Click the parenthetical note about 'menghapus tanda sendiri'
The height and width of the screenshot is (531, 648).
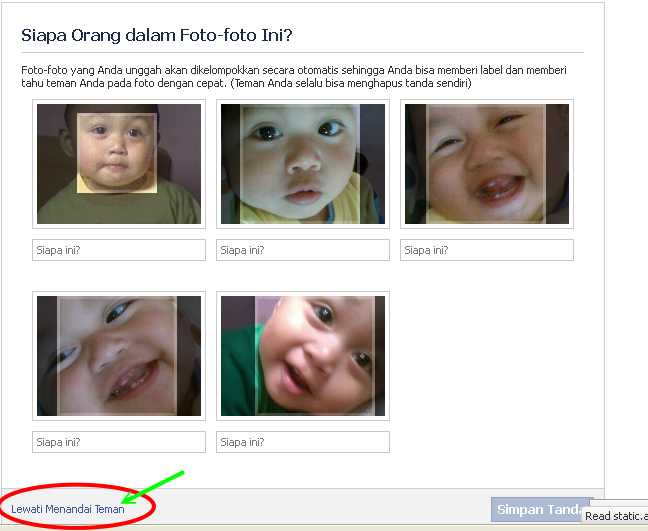[351, 83]
